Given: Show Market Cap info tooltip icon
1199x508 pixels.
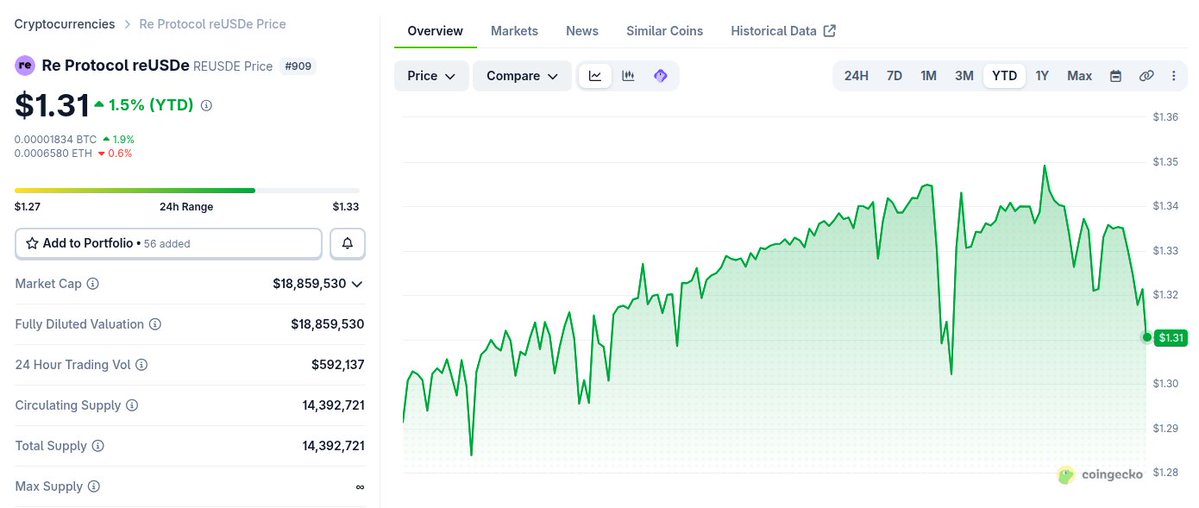Looking at the screenshot, I should (93, 284).
